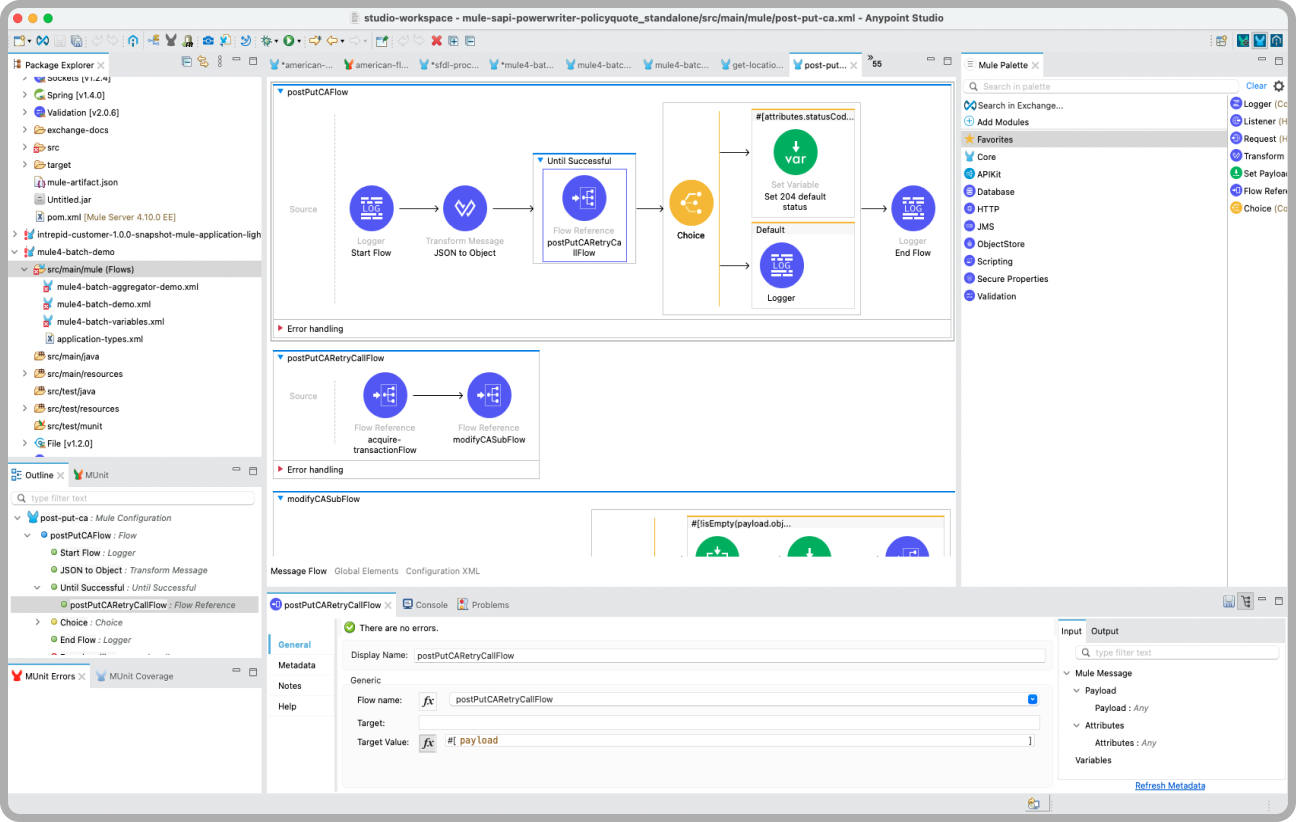Screen dimensions: 1296x822
Task: Open the Flow name dropdown
Action: pos(1033,699)
